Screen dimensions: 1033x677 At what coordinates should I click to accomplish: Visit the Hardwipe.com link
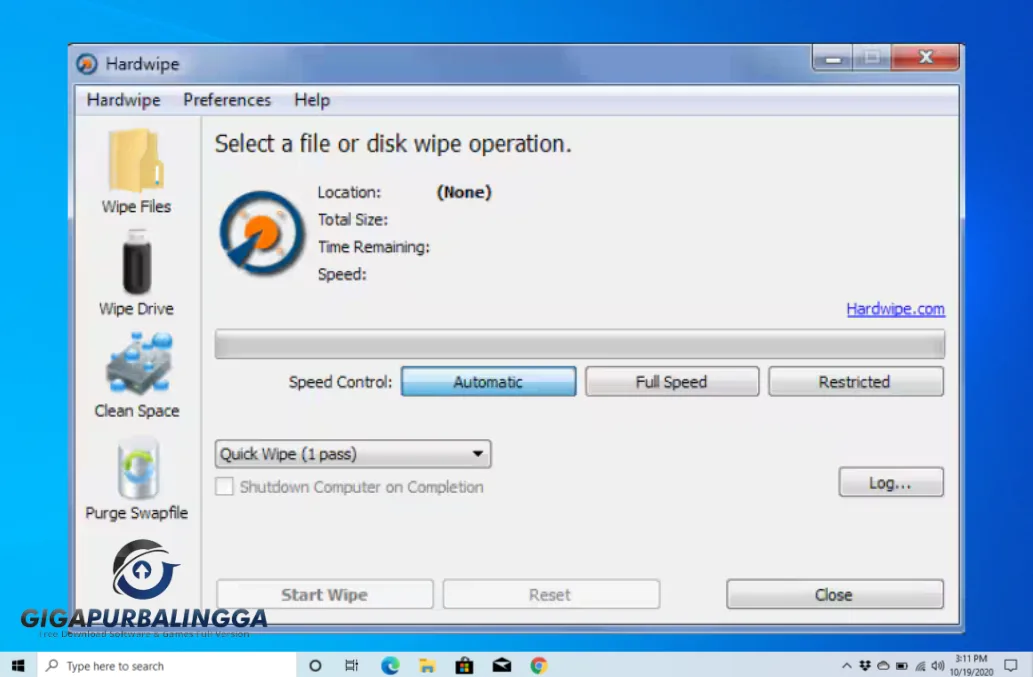(895, 309)
